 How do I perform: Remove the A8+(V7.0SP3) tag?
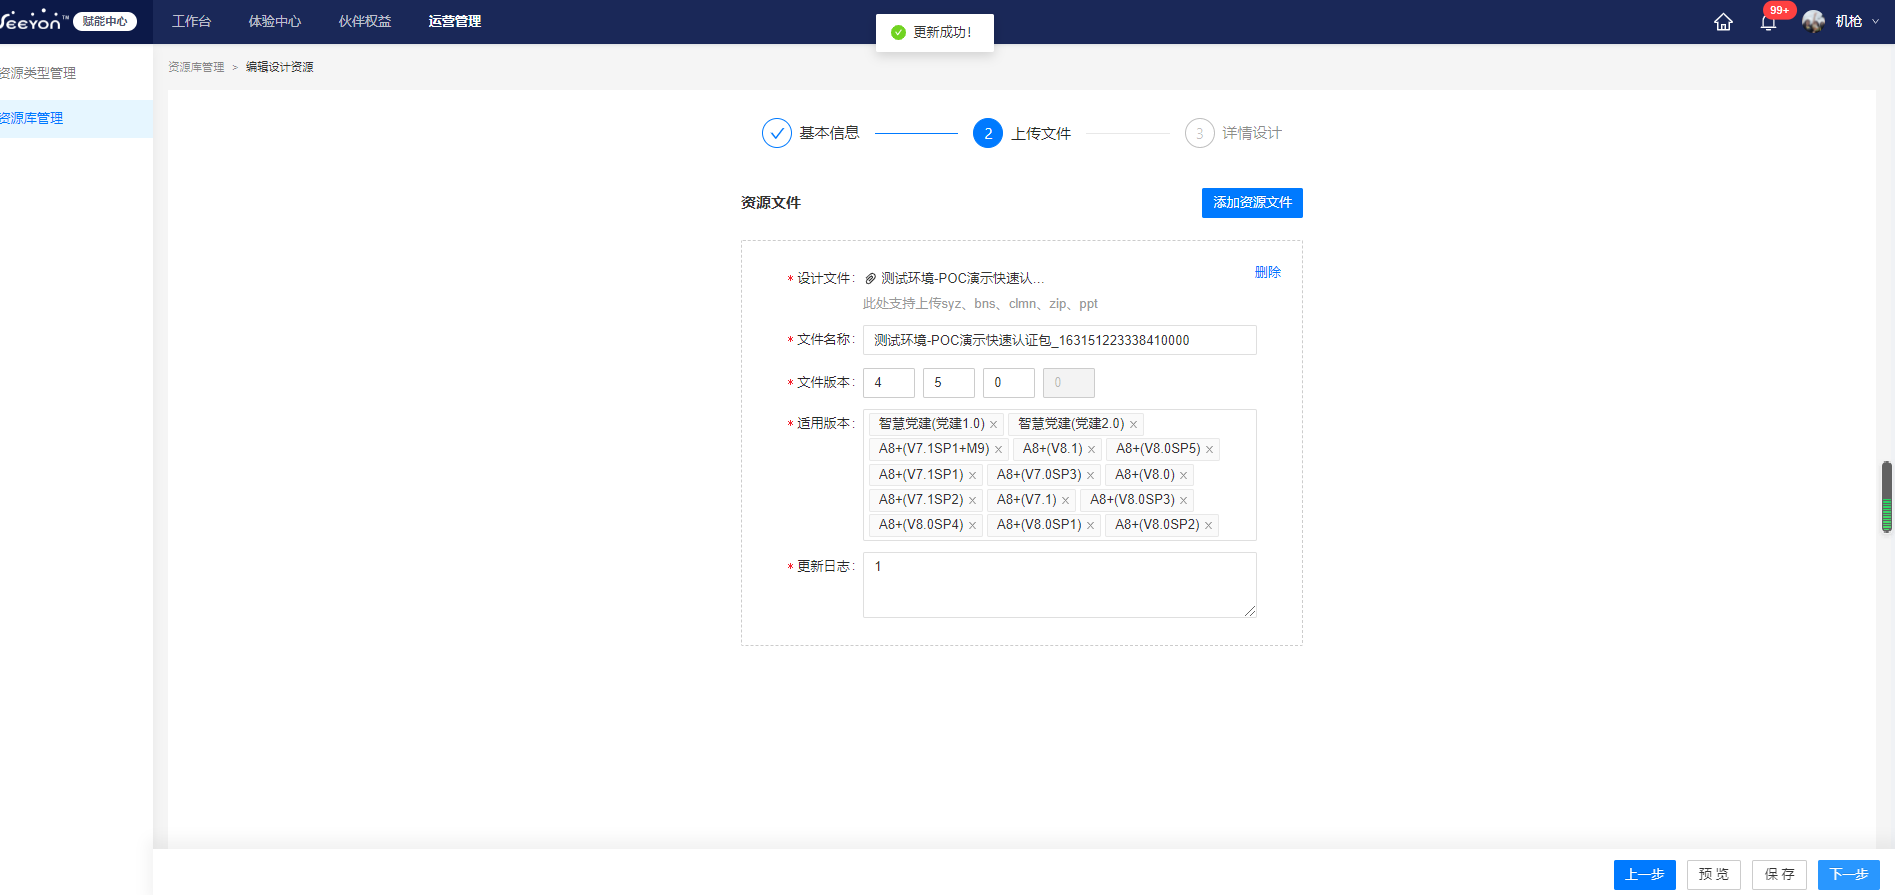[1090, 476]
